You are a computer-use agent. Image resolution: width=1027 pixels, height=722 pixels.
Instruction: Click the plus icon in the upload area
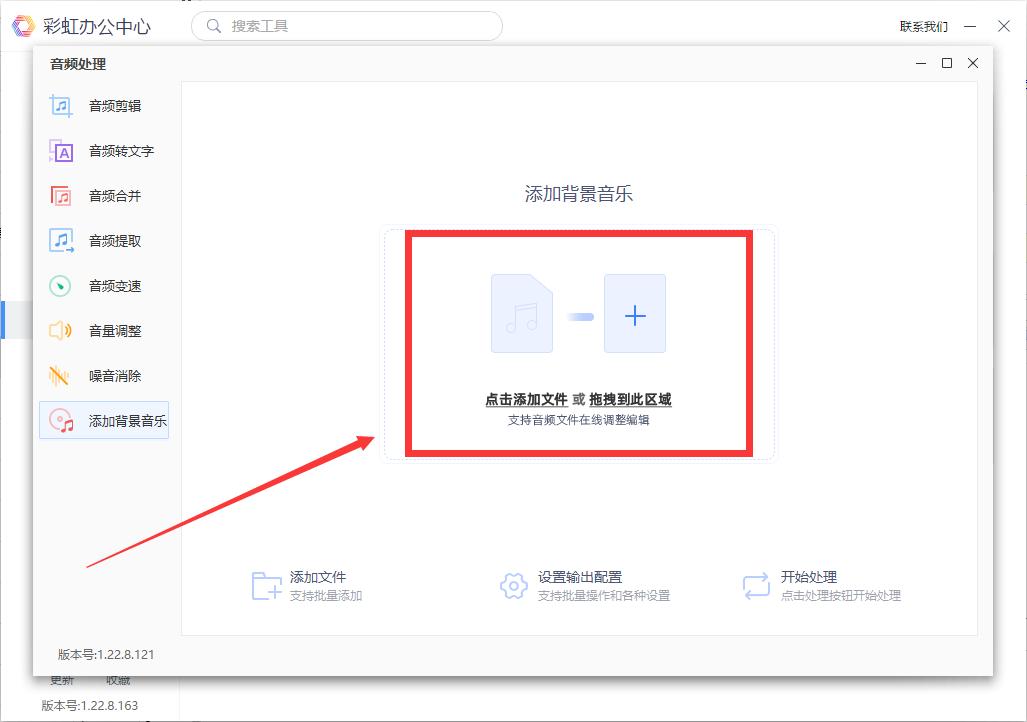point(634,315)
